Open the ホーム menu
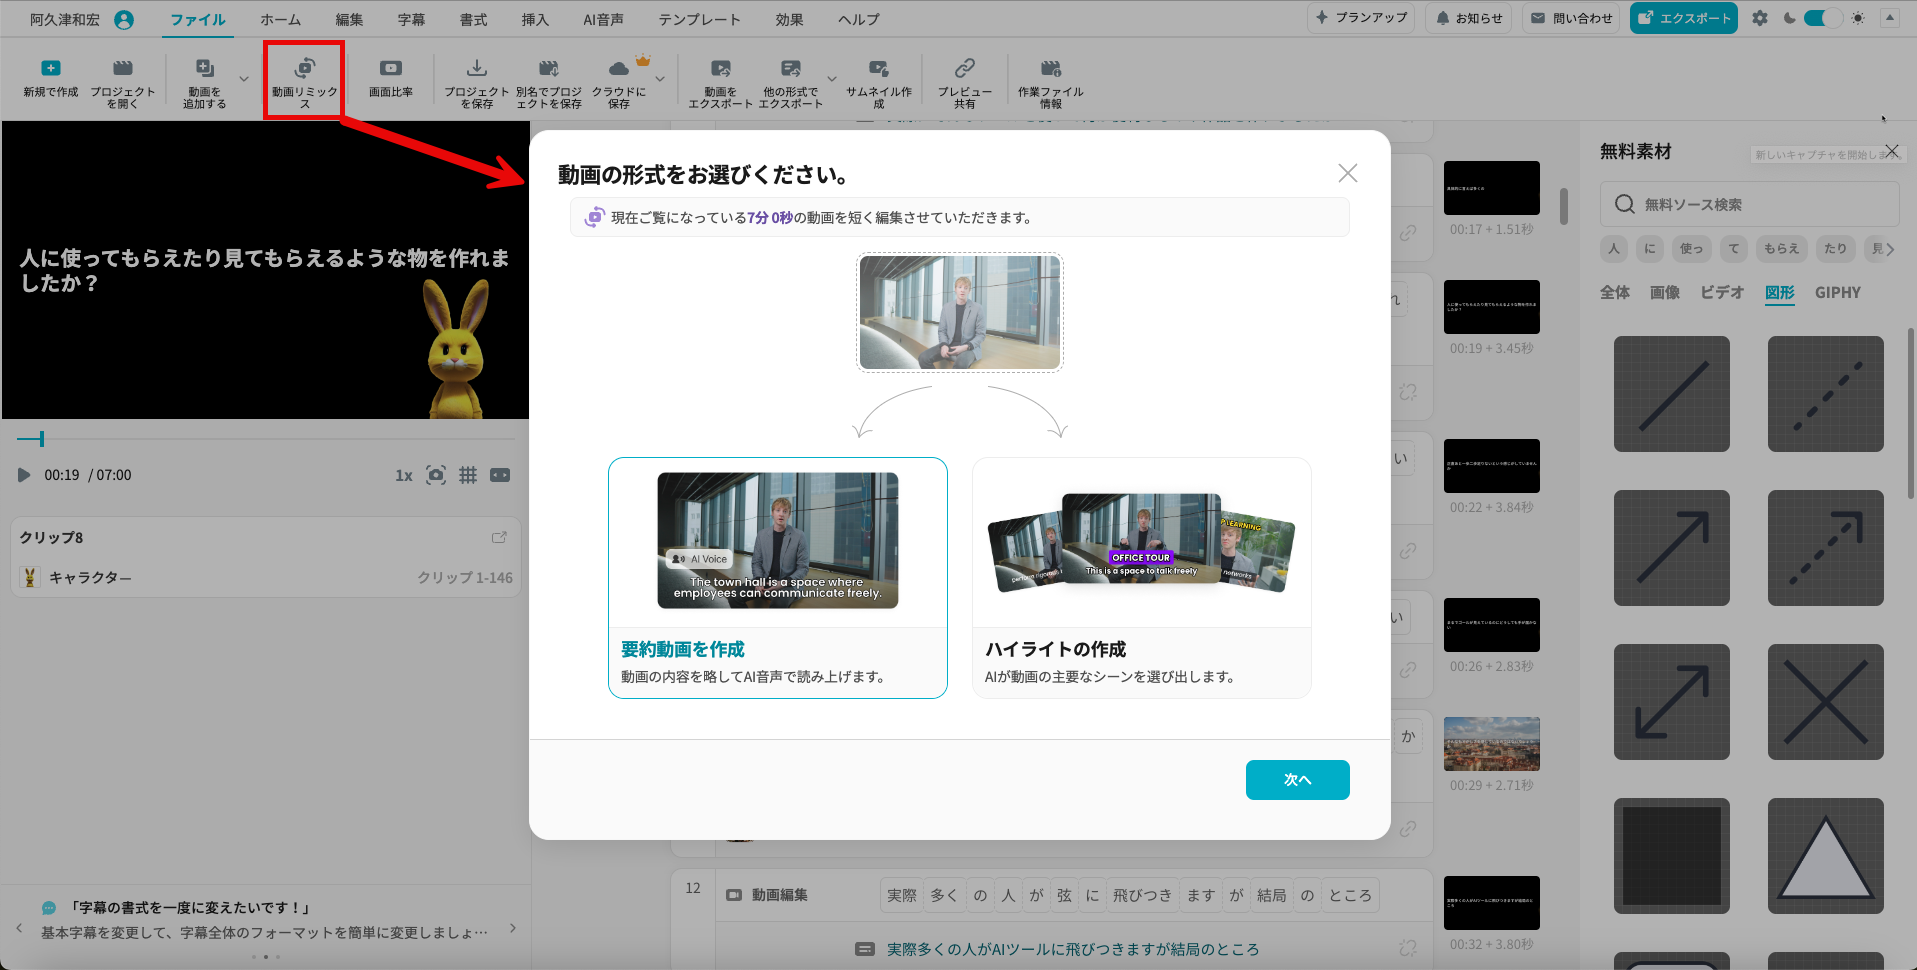 pos(281,19)
